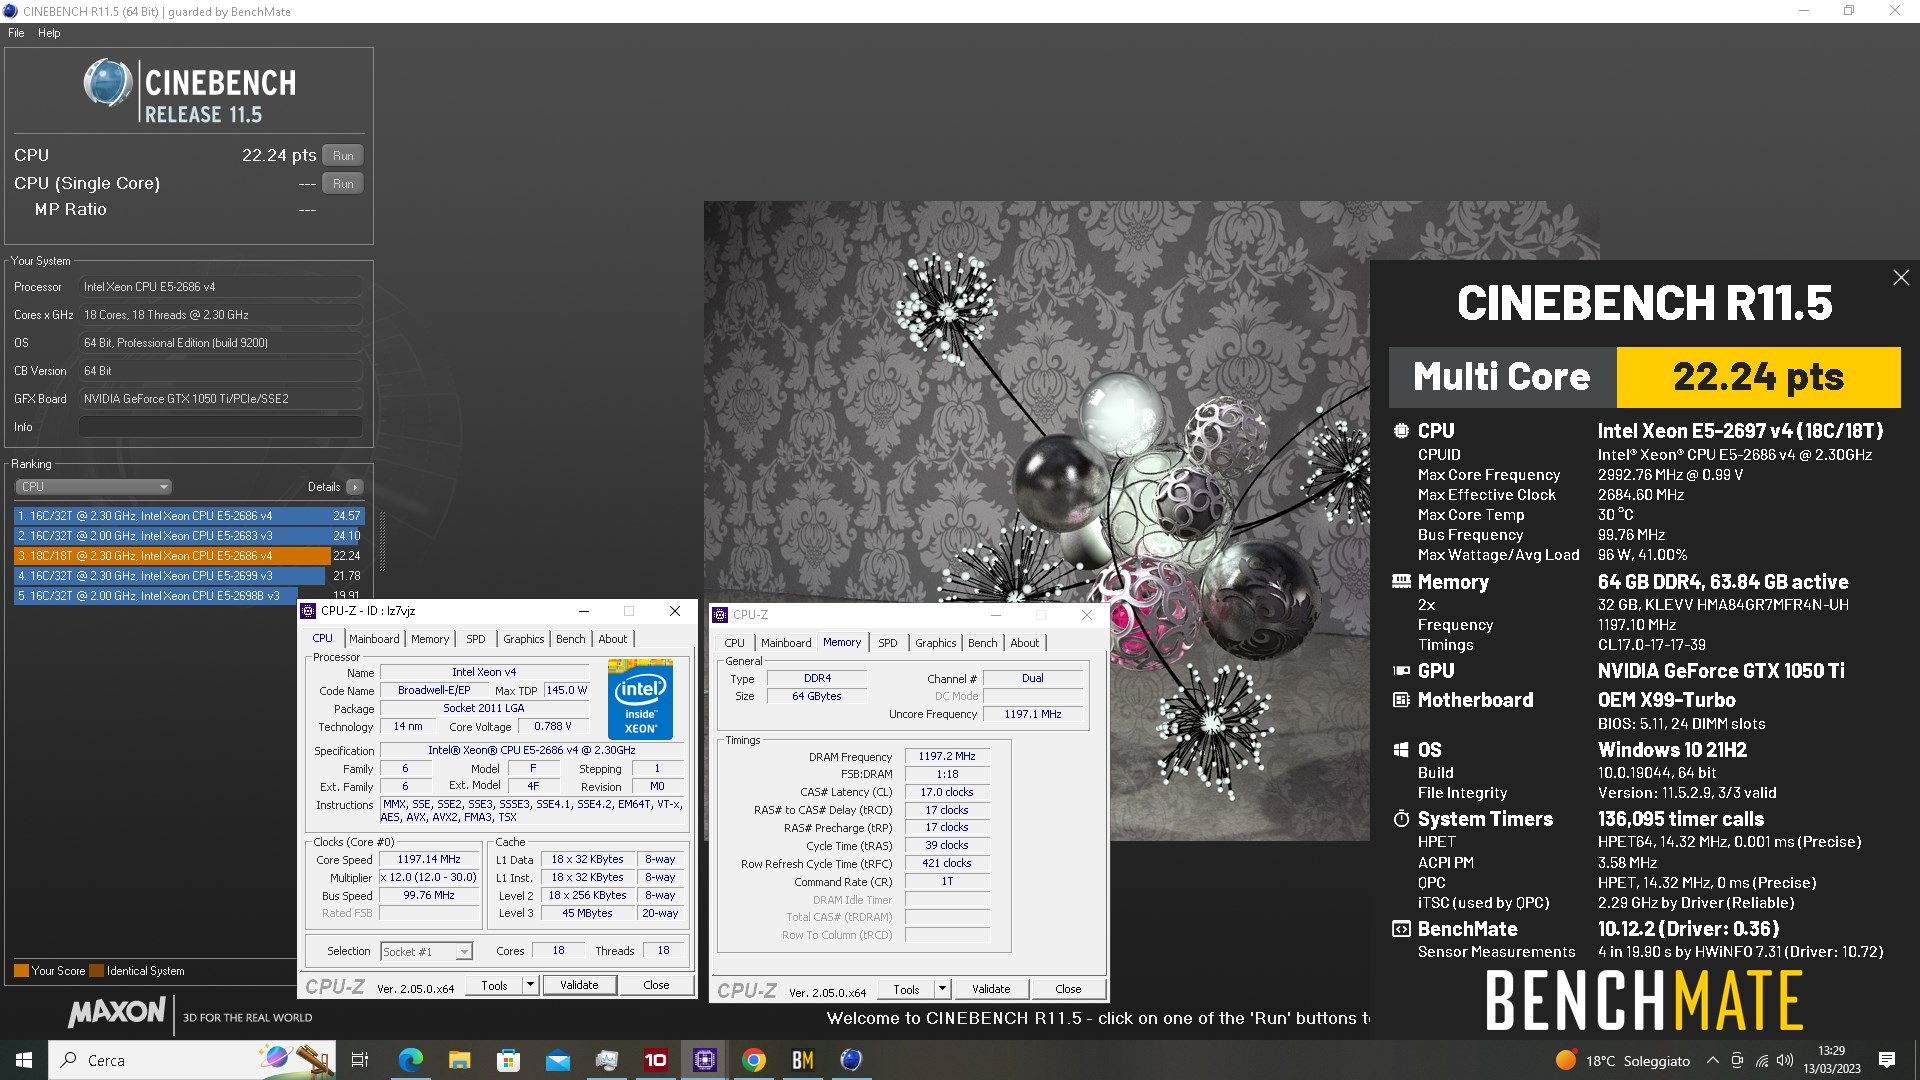Open Google Chrome from taskbar
This screenshot has width=1920, height=1080.
[754, 1060]
